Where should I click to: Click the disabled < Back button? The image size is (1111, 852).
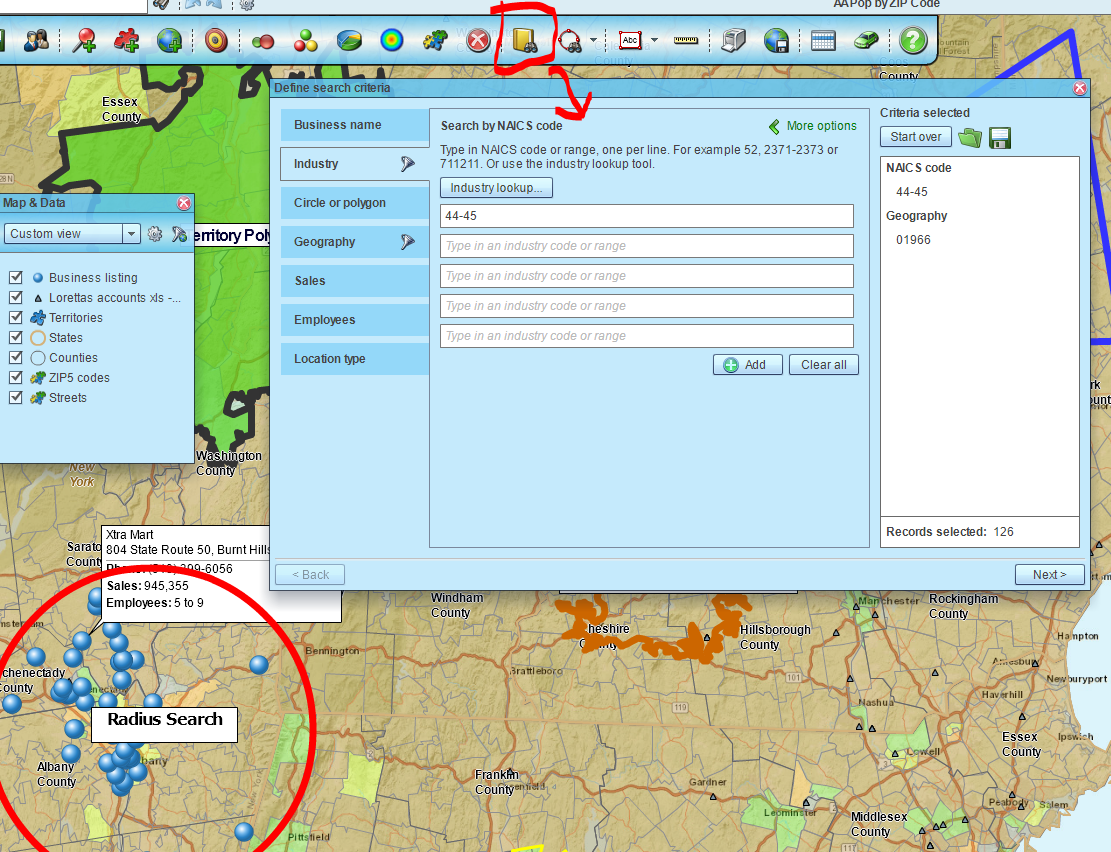tap(310, 575)
